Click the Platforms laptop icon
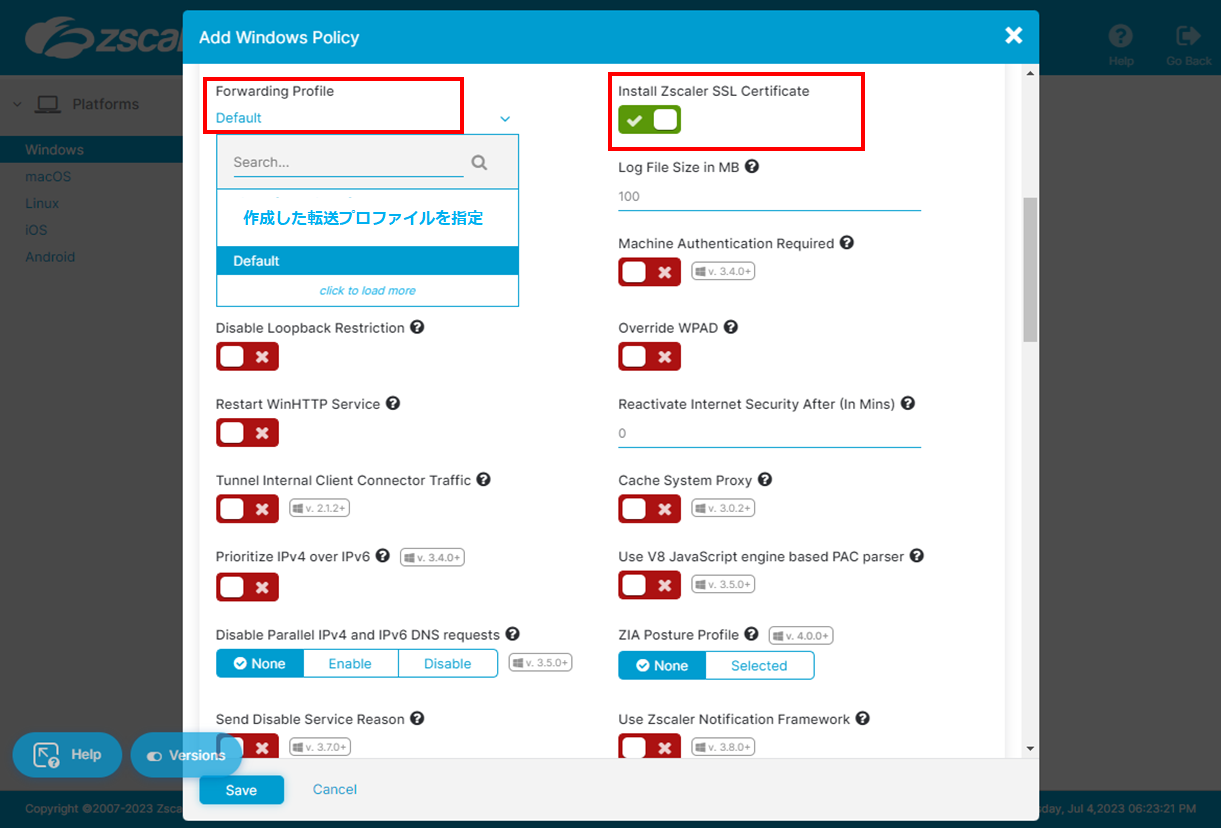 click(x=48, y=104)
